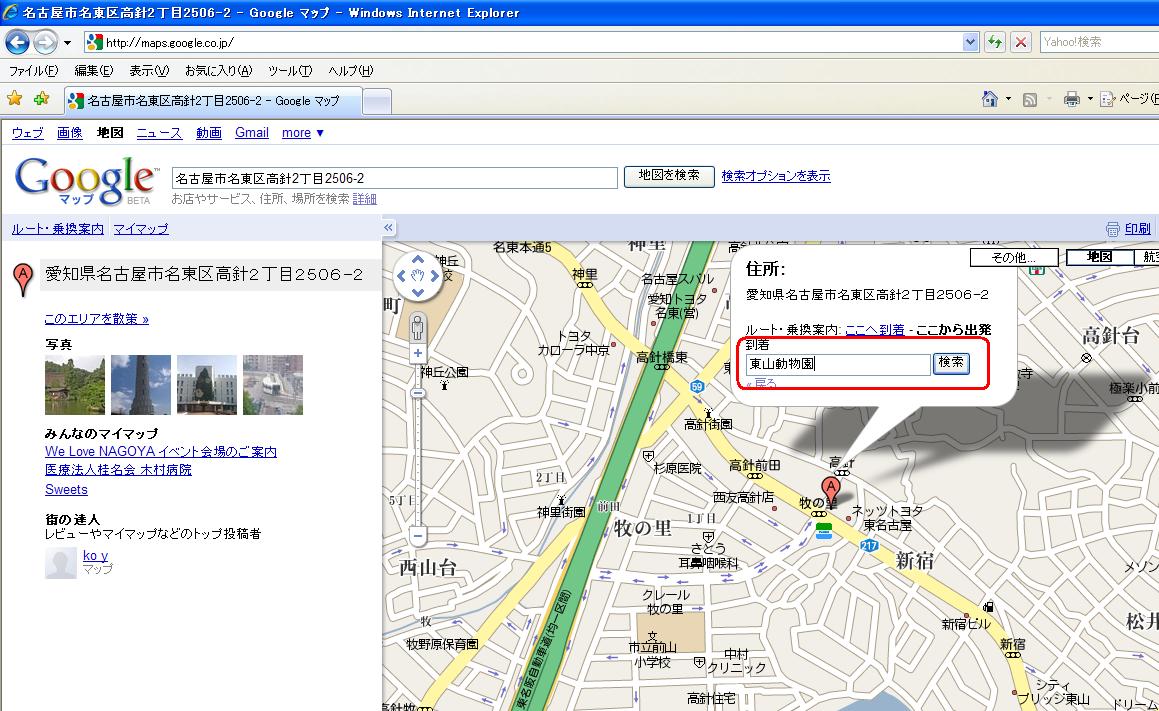Go back with the browser Back arrow
This screenshot has height=711, width=1159.
coord(18,42)
